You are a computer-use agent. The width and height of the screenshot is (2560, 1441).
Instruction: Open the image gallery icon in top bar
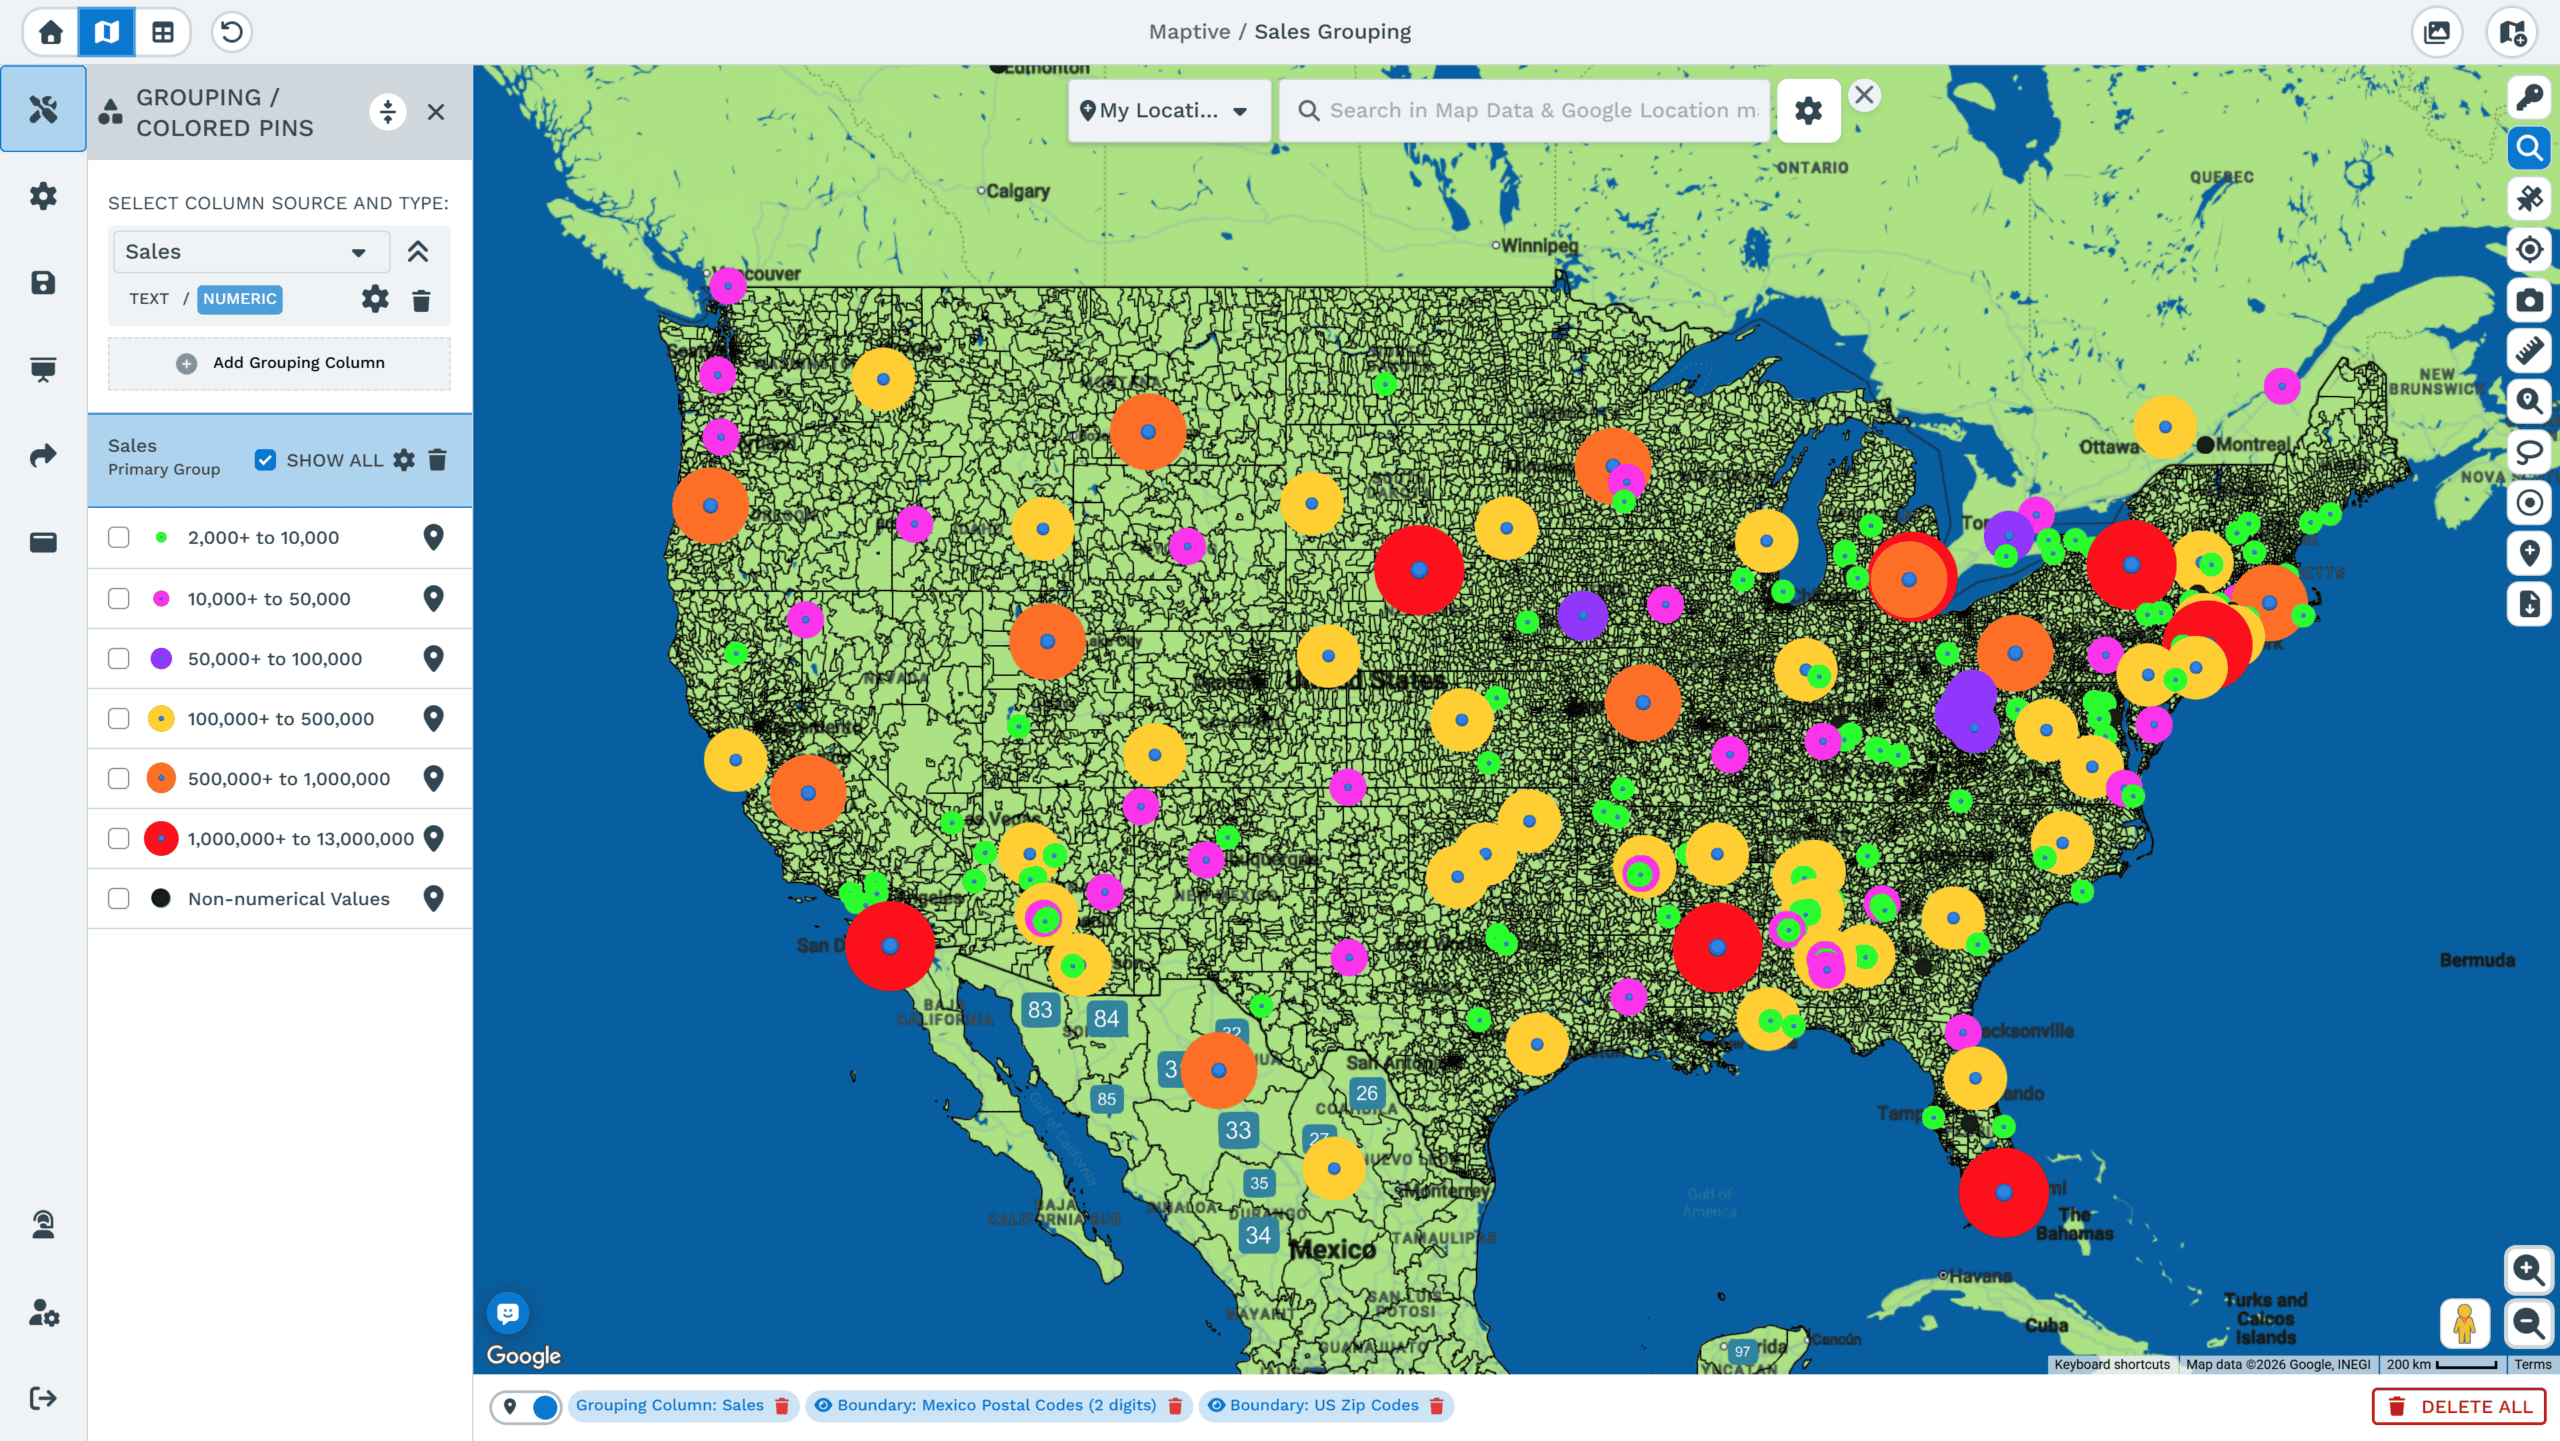[2437, 32]
